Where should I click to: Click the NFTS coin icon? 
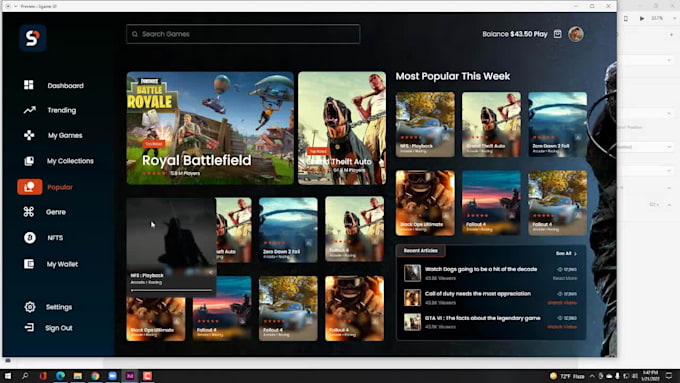29,238
